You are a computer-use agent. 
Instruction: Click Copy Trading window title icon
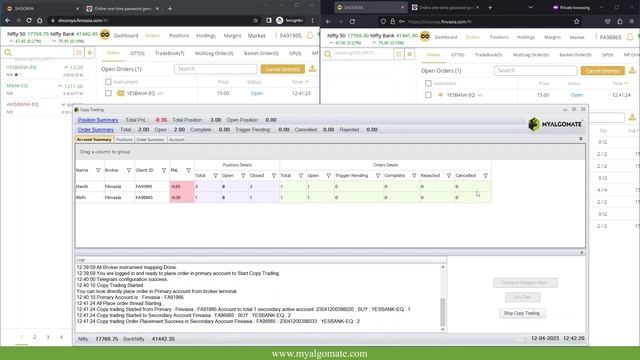pyautogui.click(x=76, y=109)
